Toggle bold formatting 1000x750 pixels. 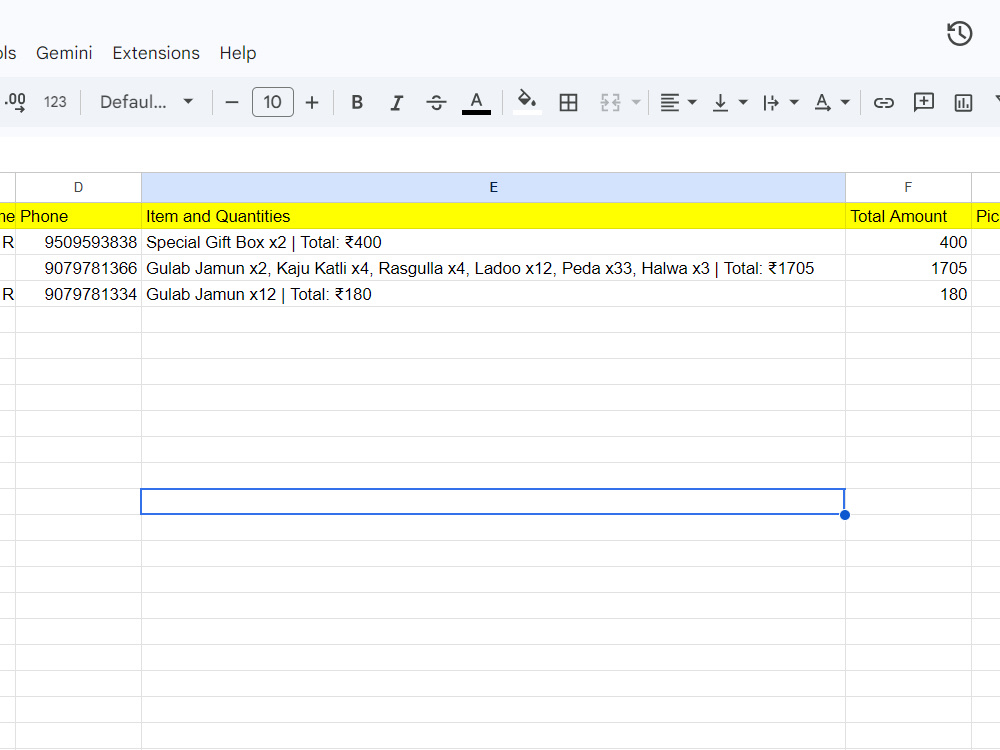pyautogui.click(x=357, y=102)
